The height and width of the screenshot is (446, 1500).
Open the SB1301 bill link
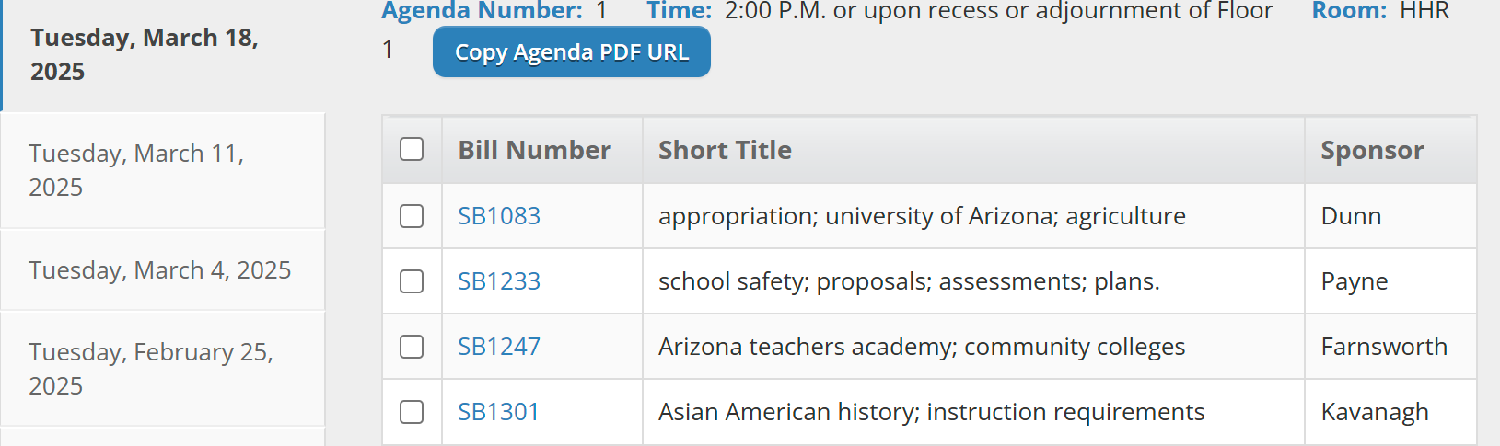pos(498,412)
